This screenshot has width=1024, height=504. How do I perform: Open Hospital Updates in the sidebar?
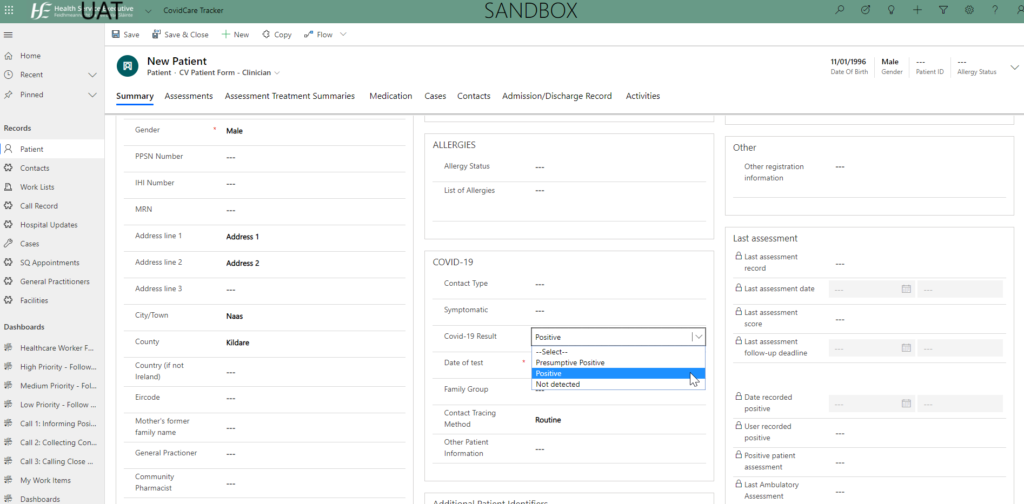48,225
